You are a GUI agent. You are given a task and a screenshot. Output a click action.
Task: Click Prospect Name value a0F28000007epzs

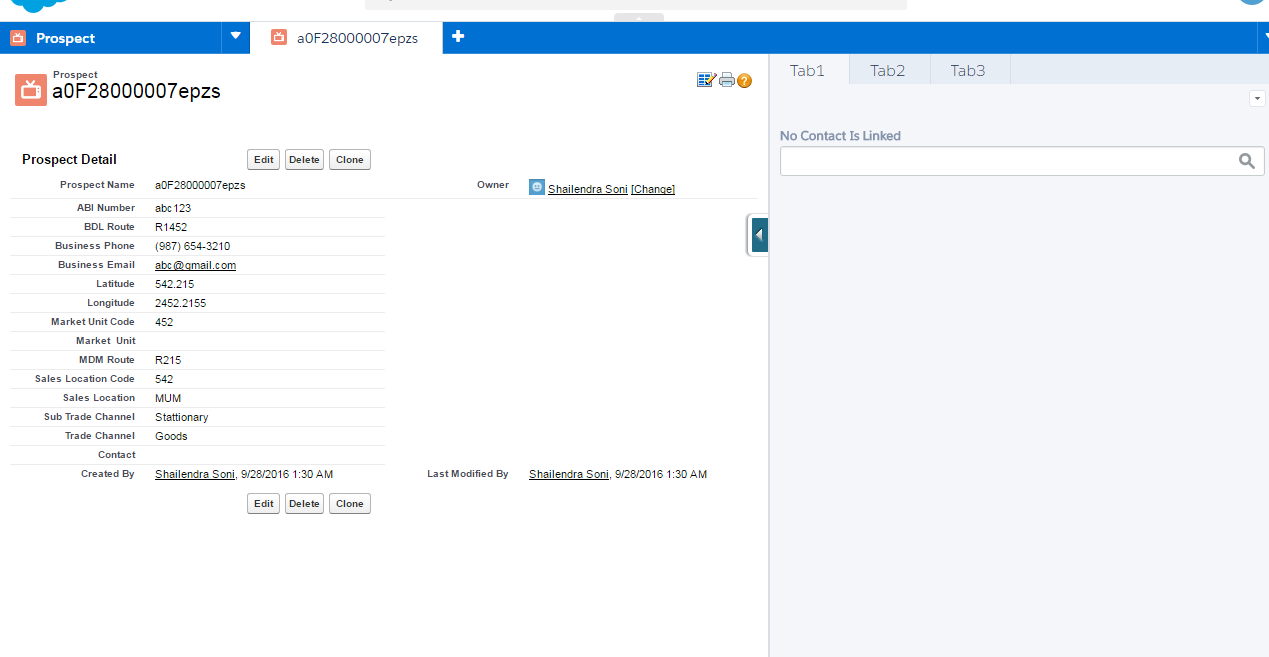click(x=200, y=185)
